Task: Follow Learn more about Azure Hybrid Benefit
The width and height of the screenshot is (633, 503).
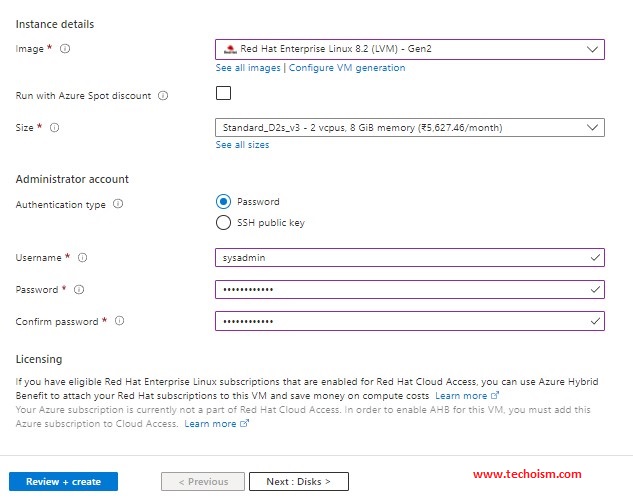Action: 461,396
